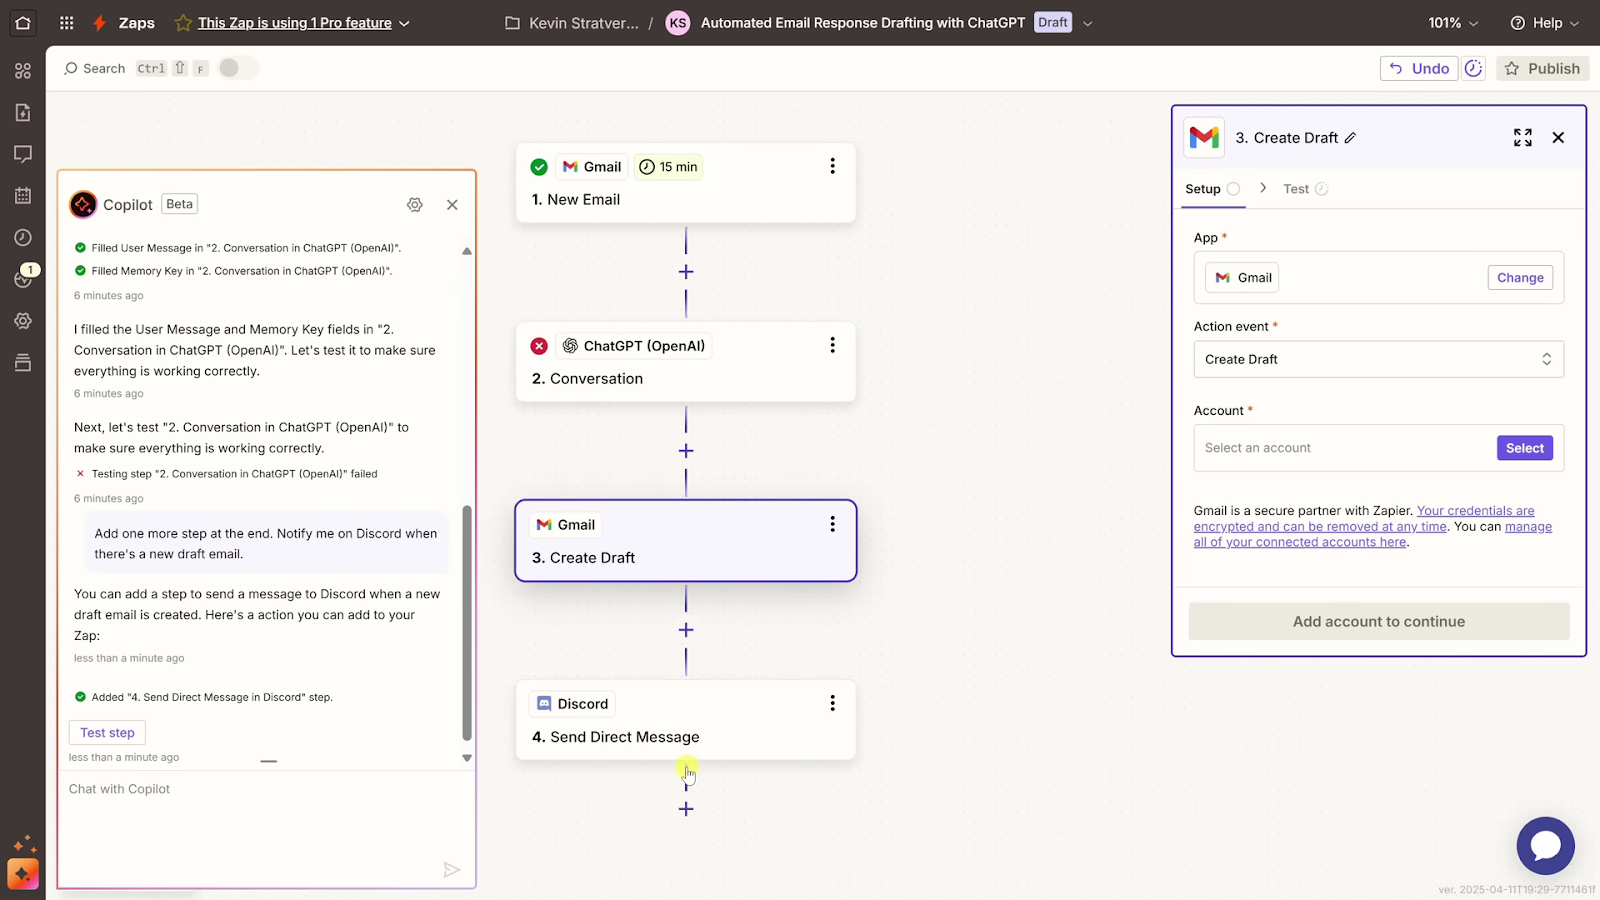Click the purple Select account button
1600x900 pixels.
pos(1525,448)
